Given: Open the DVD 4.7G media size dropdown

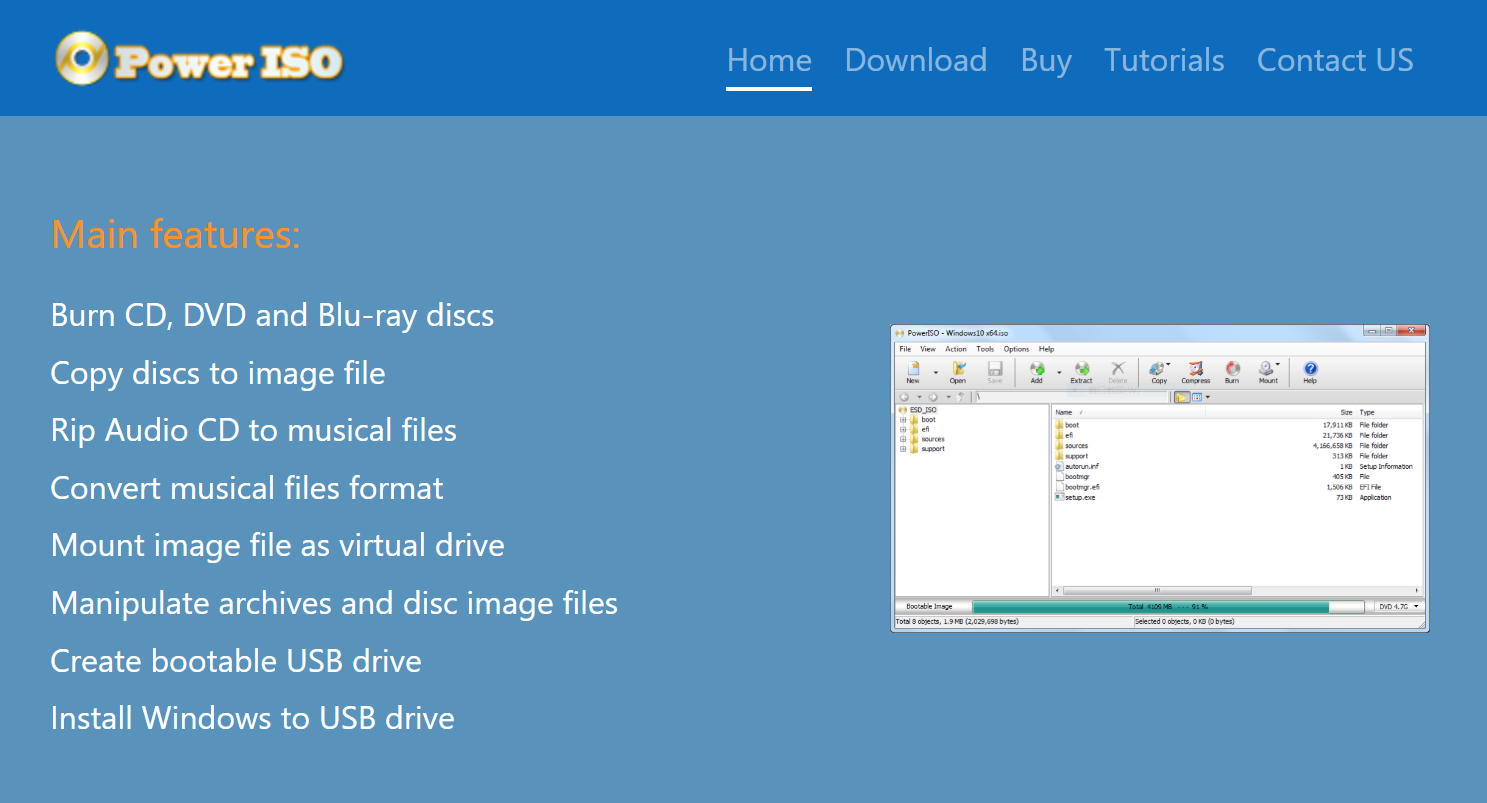Looking at the screenshot, I should [1398, 606].
